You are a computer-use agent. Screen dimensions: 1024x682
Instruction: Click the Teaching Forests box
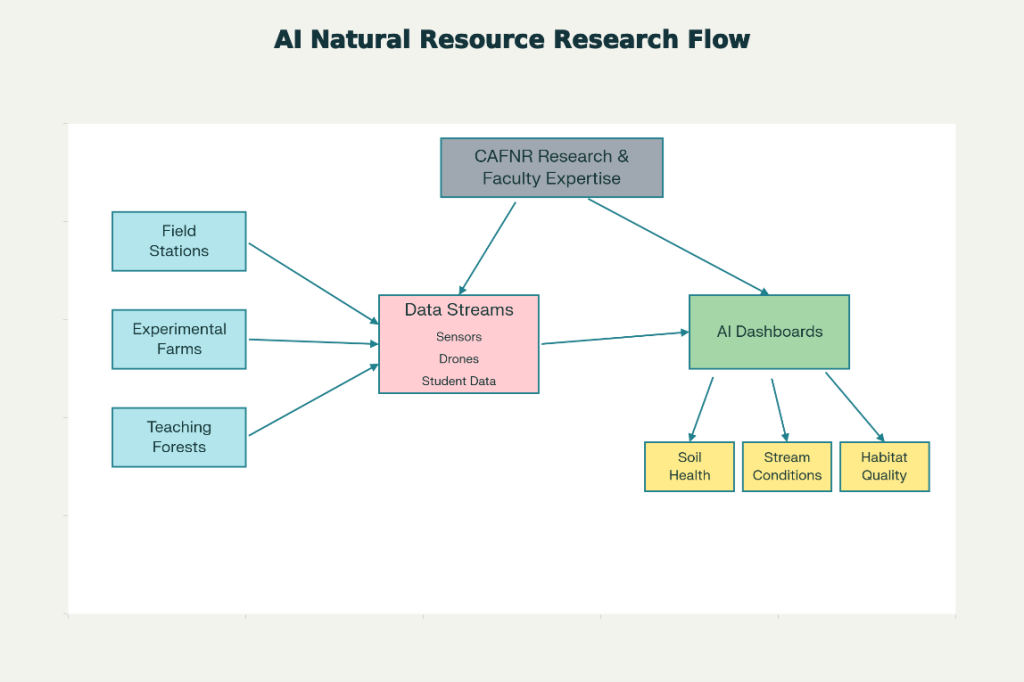(x=179, y=437)
